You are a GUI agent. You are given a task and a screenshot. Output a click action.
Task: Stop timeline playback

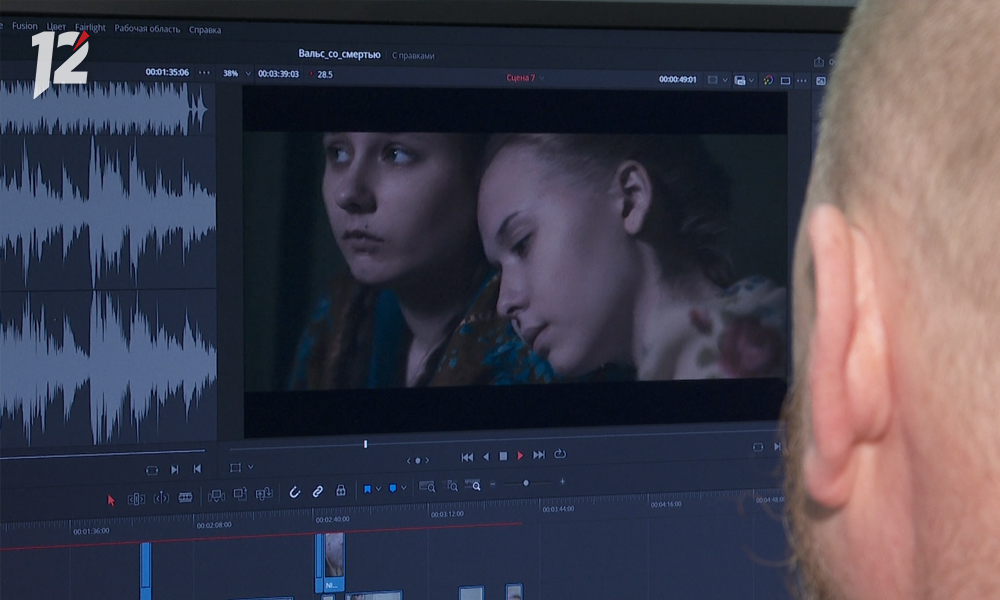point(503,456)
